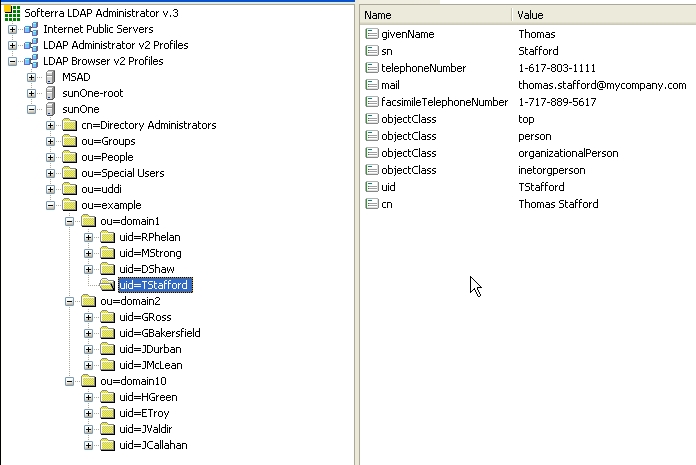Viewport: 696px width, 465px height.
Task: Collapse the ou=domain2 node
Action: [x=70, y=301]
